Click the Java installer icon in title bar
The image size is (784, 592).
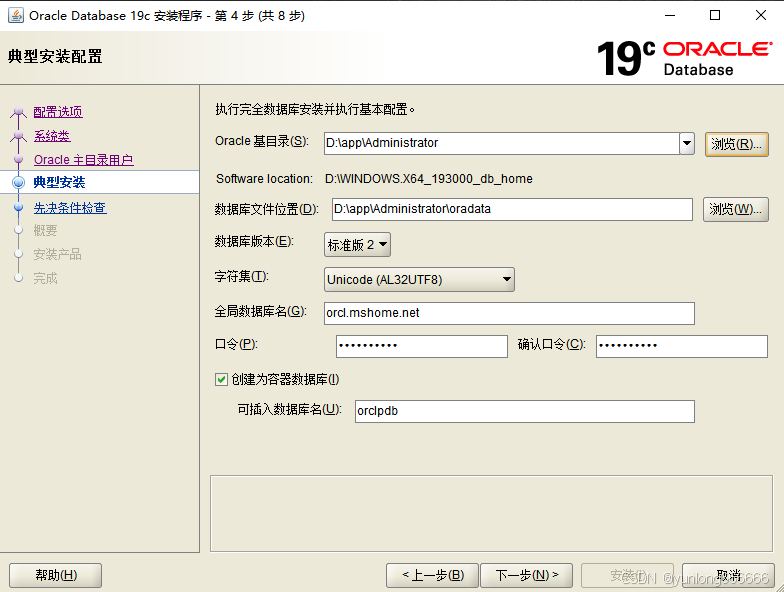point(16,16)
